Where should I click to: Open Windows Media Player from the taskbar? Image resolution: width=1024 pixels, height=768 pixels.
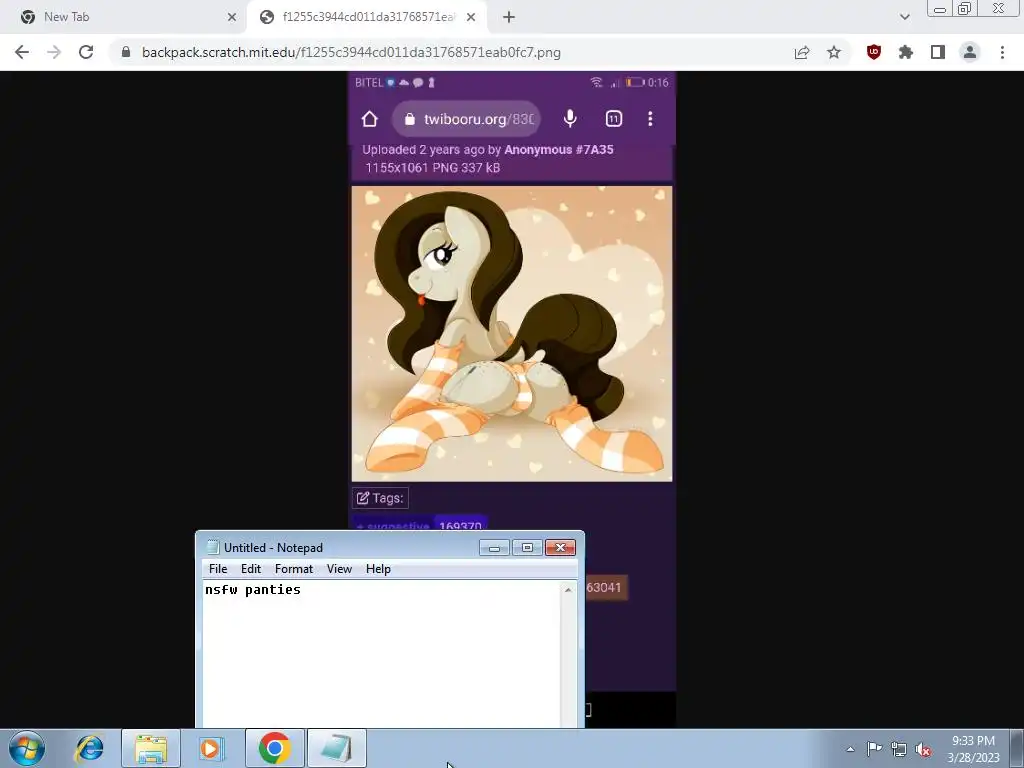[x=212, y=748]
